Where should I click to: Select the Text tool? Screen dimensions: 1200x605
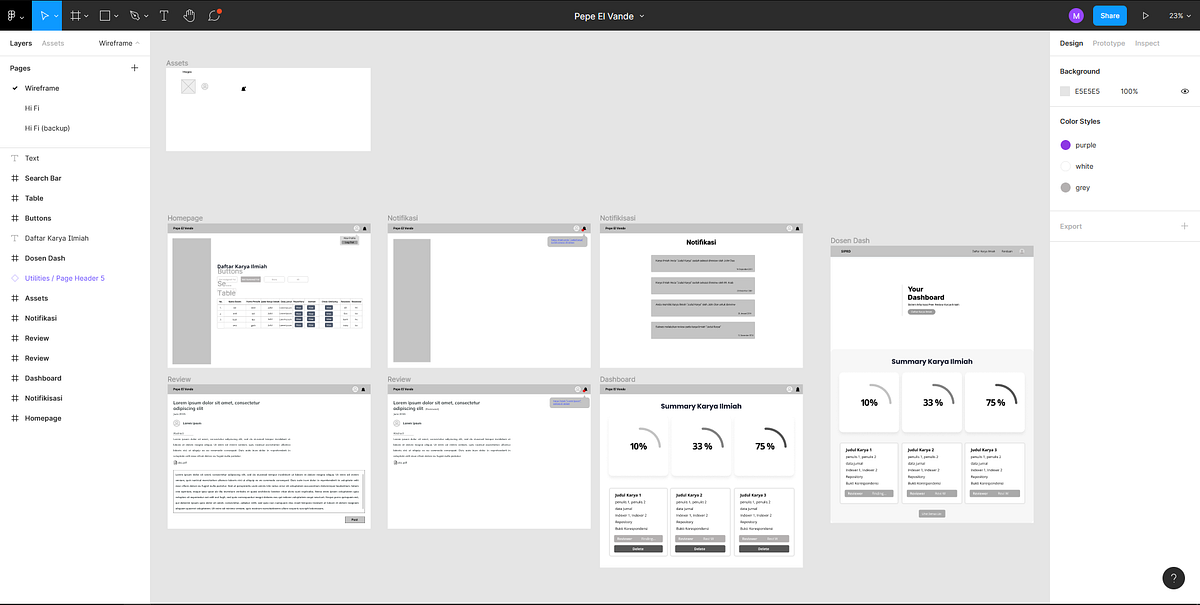163,15
